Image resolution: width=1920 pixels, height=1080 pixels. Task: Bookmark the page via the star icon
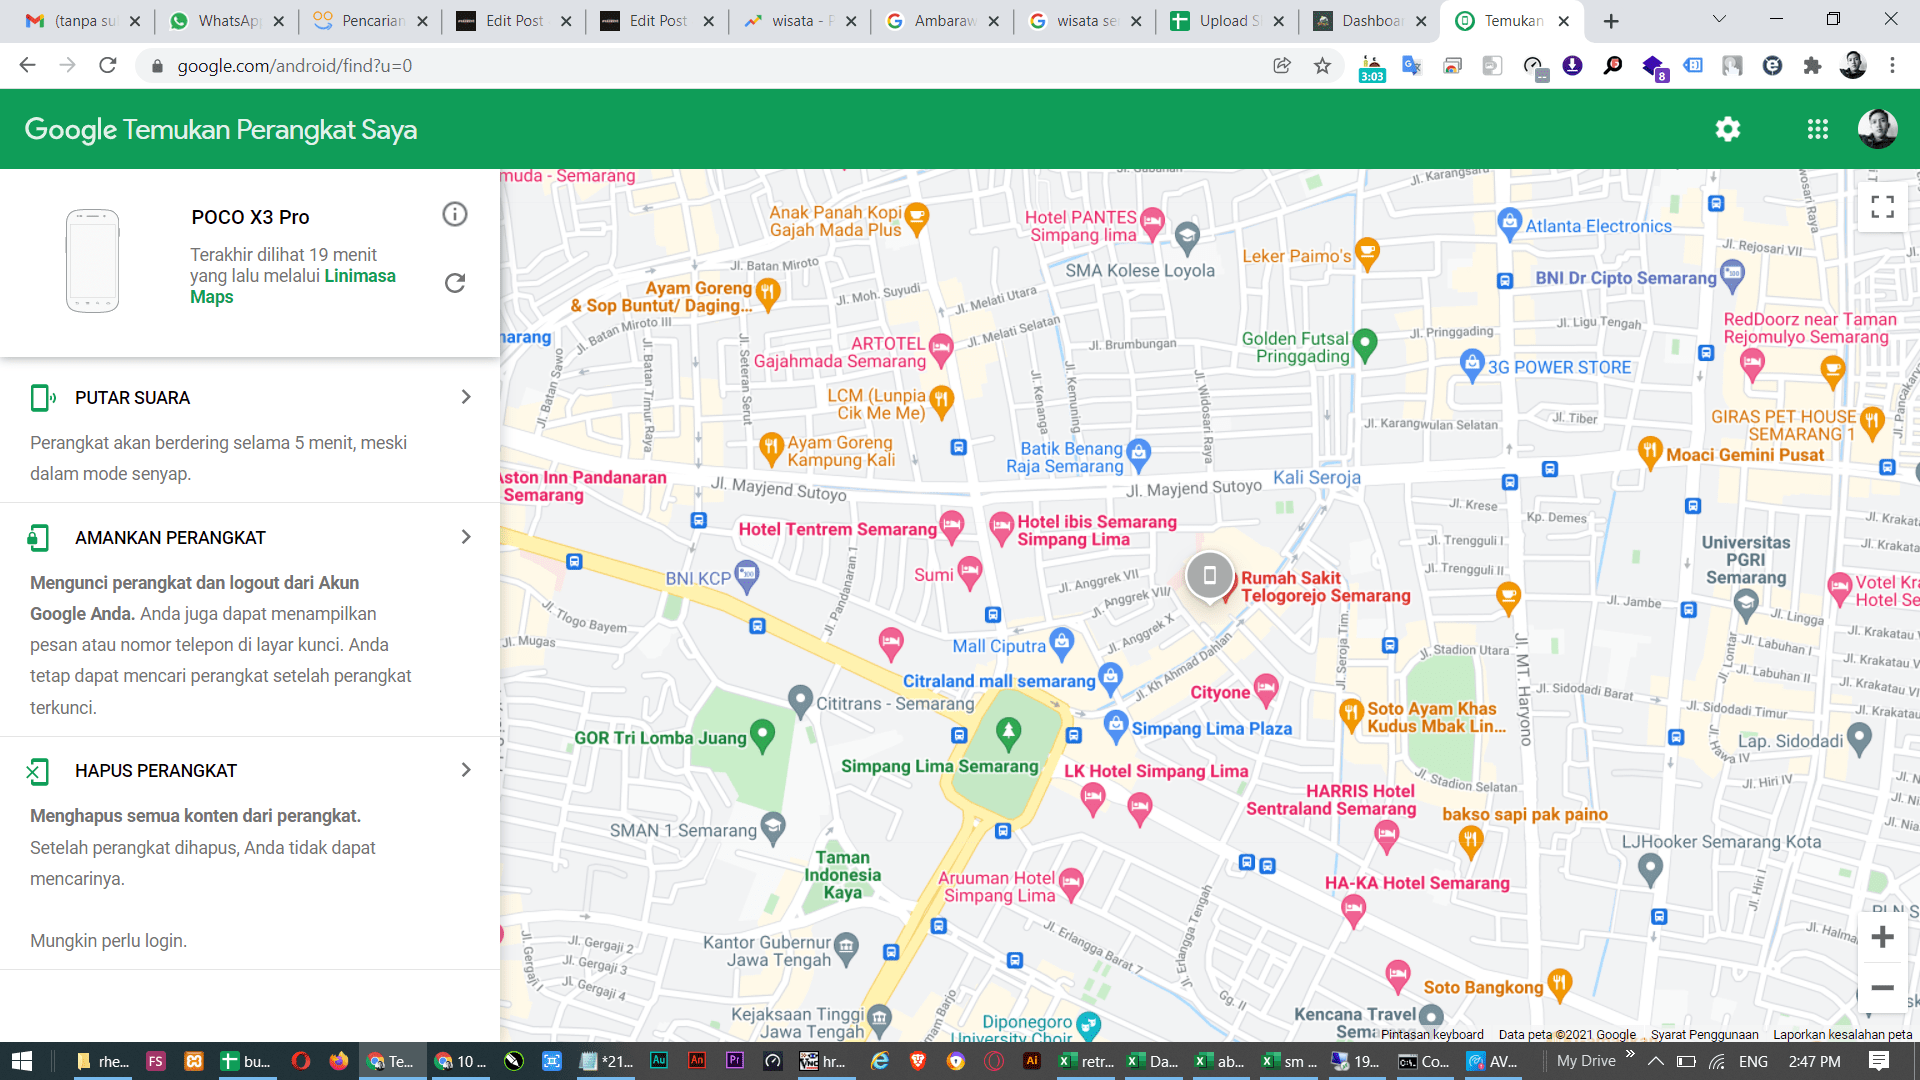pos(1321,65)
